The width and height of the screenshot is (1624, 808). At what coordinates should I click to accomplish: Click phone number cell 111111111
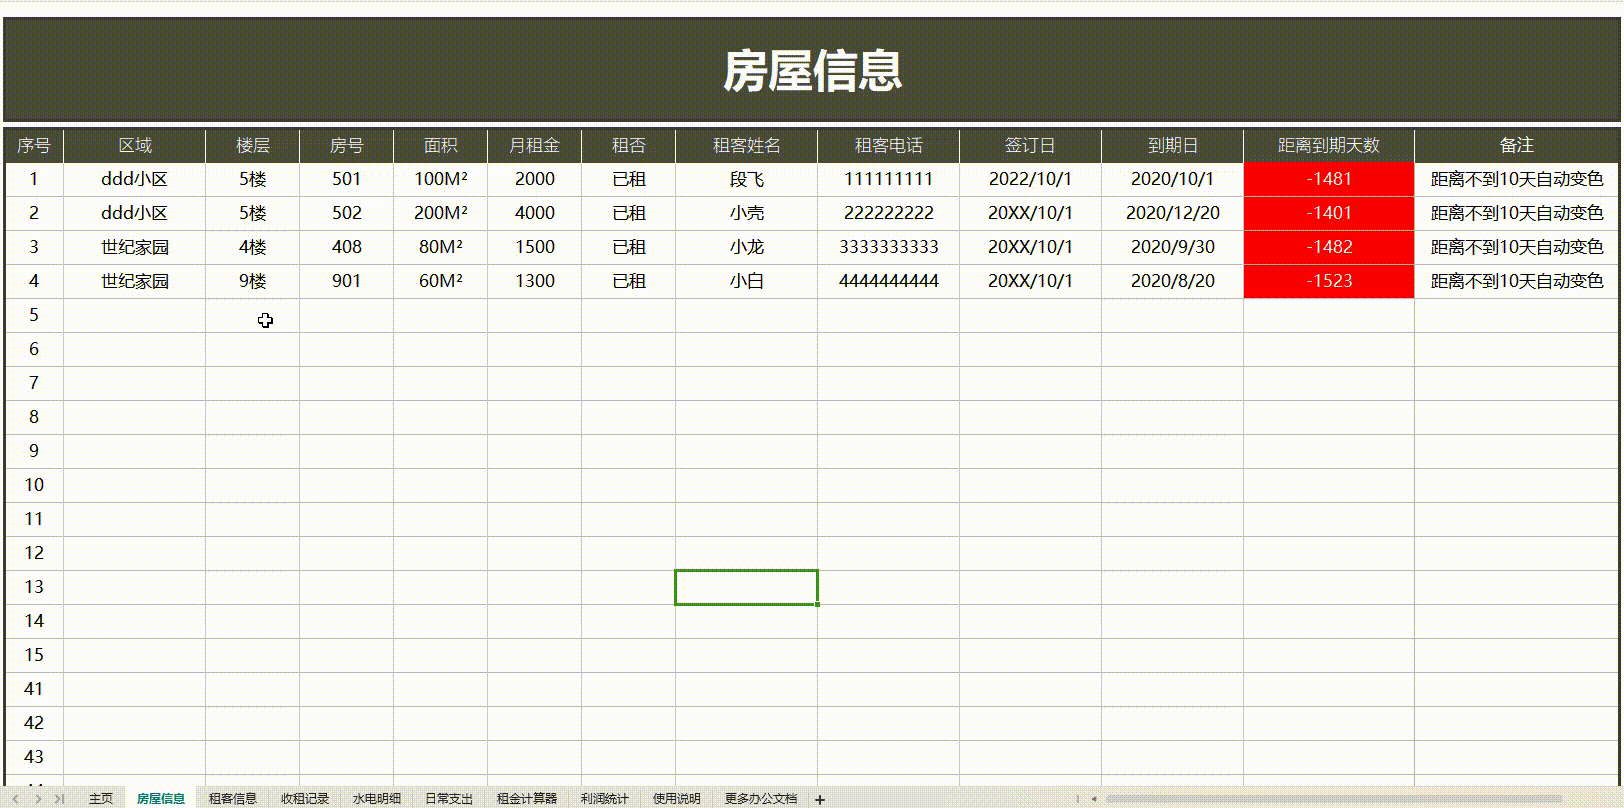click(889, 180)
